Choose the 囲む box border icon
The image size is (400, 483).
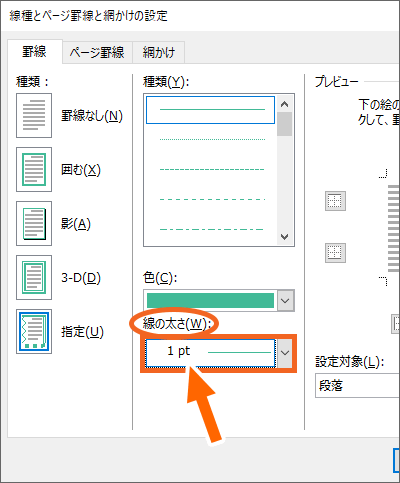34,169
